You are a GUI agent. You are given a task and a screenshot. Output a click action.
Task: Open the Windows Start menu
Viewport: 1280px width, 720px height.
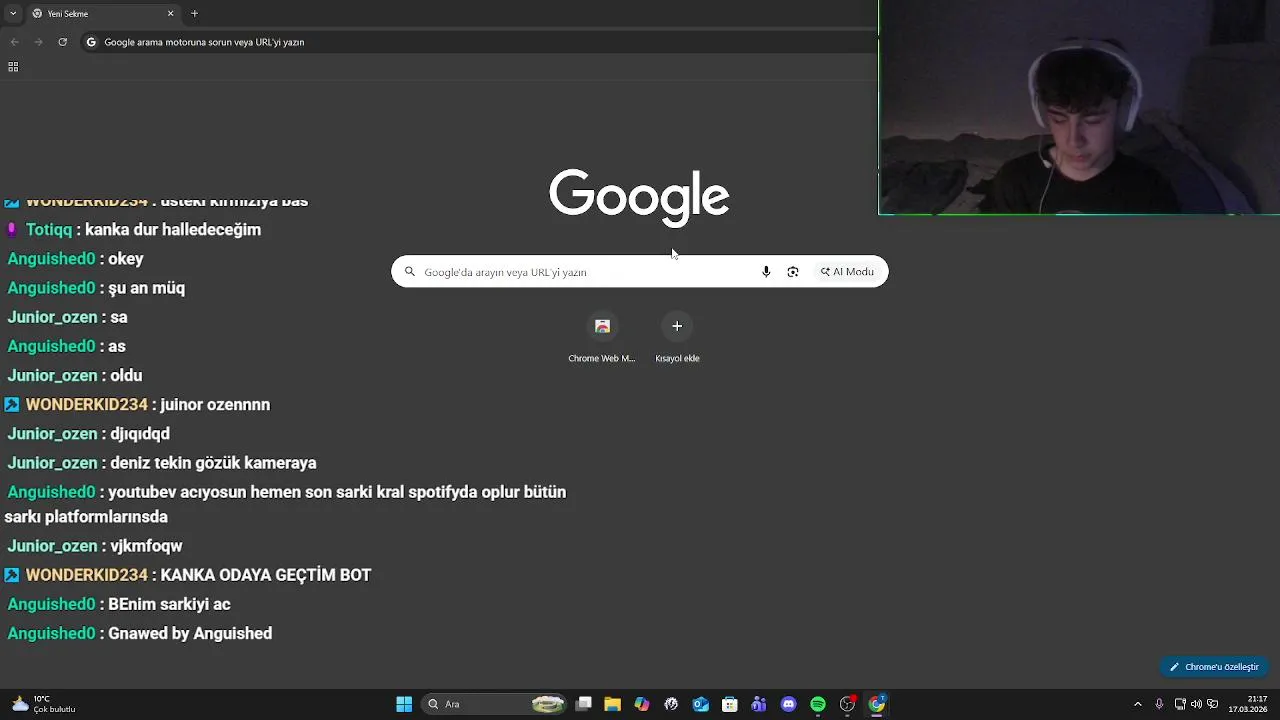tap(404, 704)
